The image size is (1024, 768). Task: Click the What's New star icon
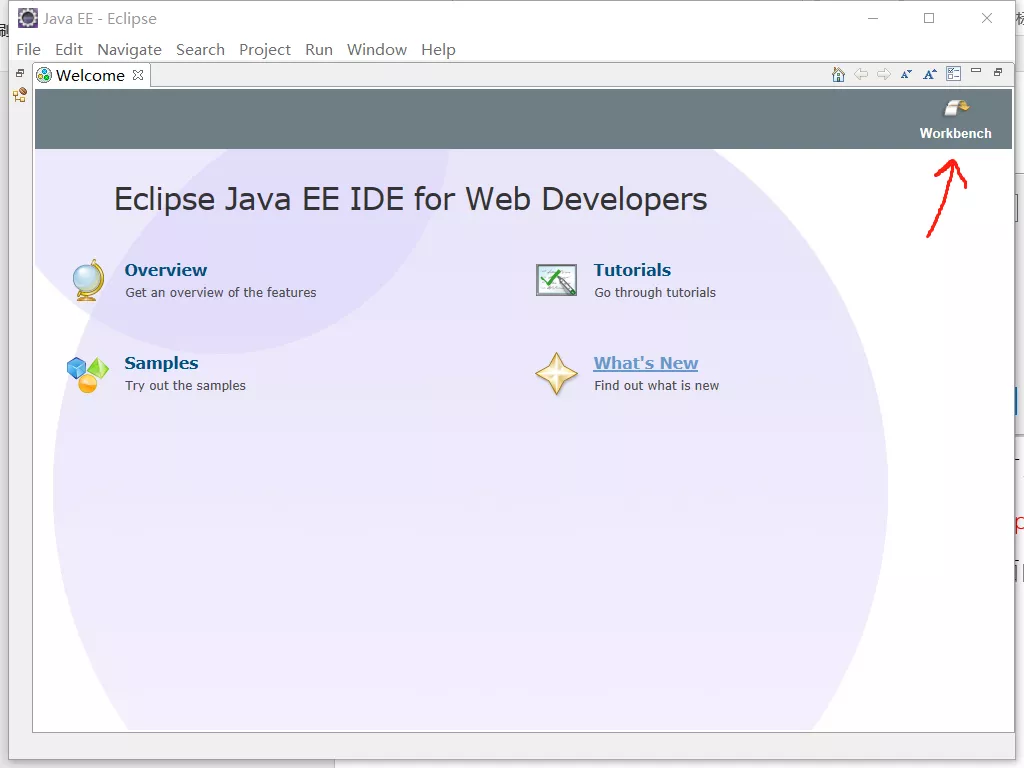[556, 374]
